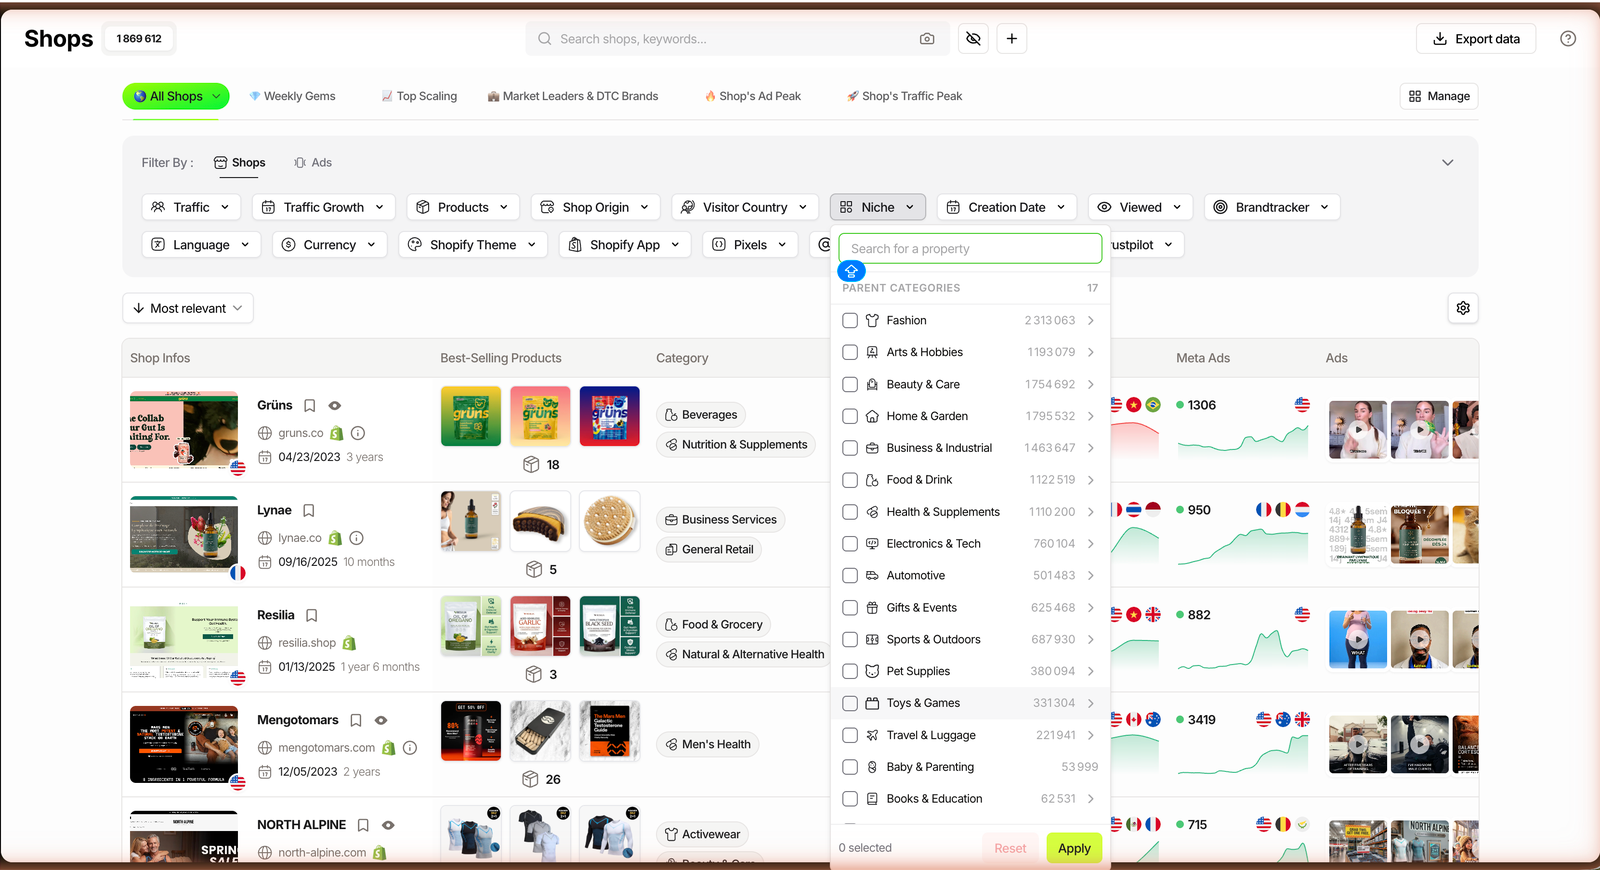
Task: Click the Shopify icon beside lynae.co
Action: (x=336, y=538)
